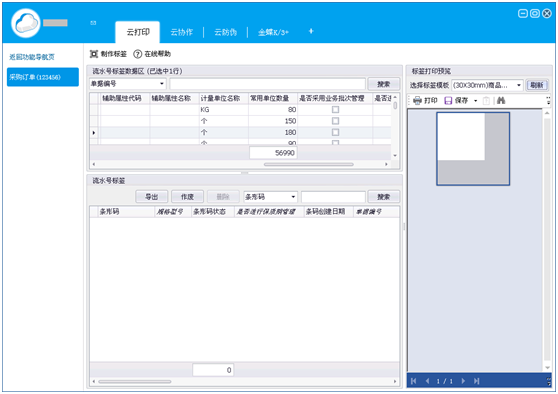Tick batch-management checkbox in 180 row
The height and width of the screenshot is (394, 558).
click(x=335, y=132)
